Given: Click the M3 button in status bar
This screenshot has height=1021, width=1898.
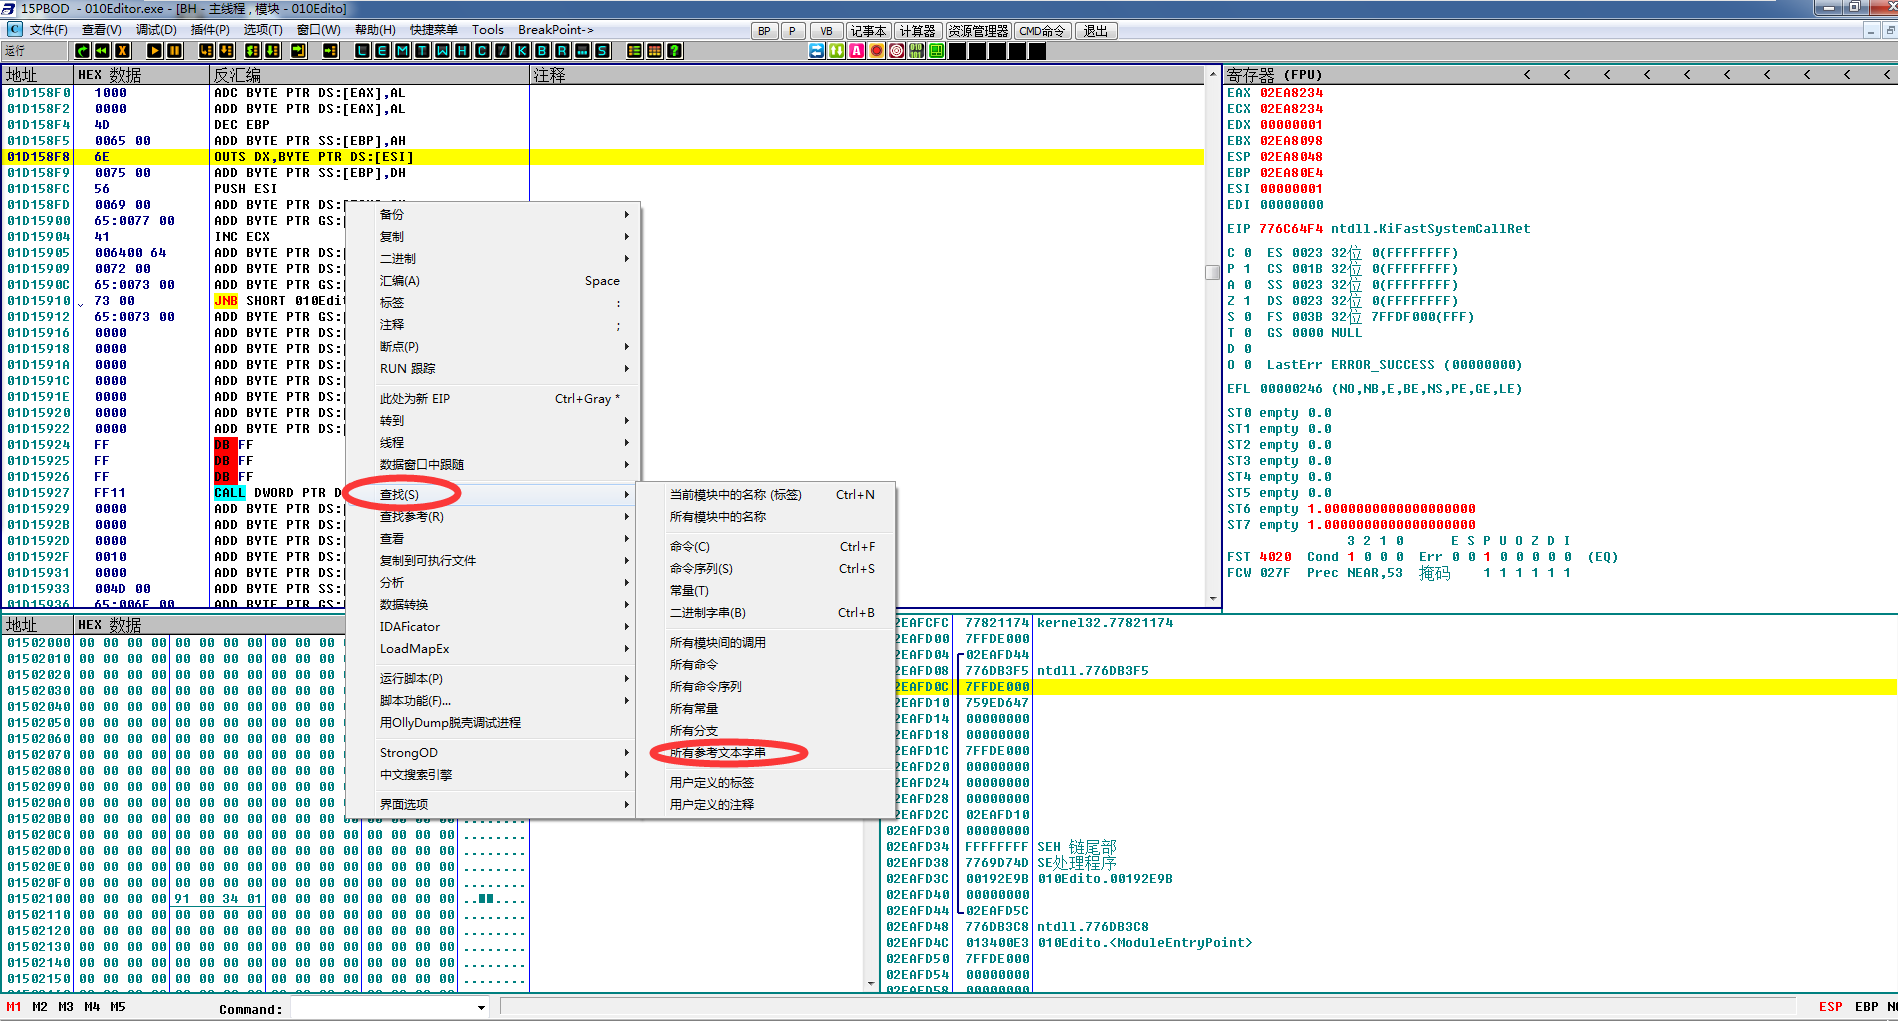Looking at the screenshot, I should [x=66, y=1007].
